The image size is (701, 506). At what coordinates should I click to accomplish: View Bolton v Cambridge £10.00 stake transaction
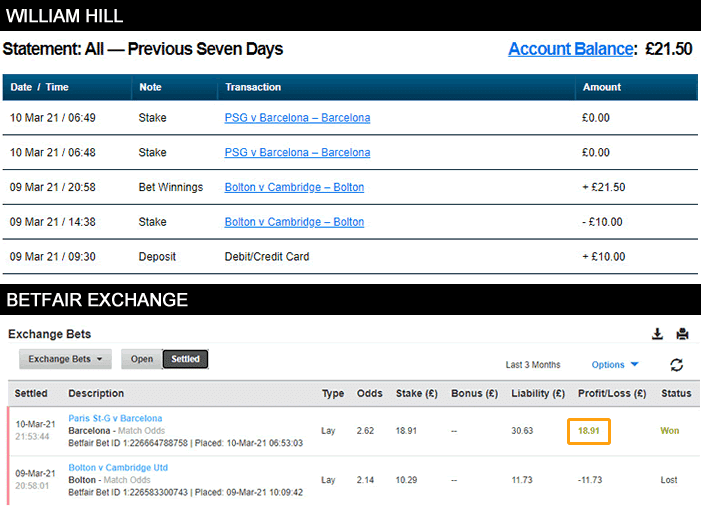click(294, 222)
